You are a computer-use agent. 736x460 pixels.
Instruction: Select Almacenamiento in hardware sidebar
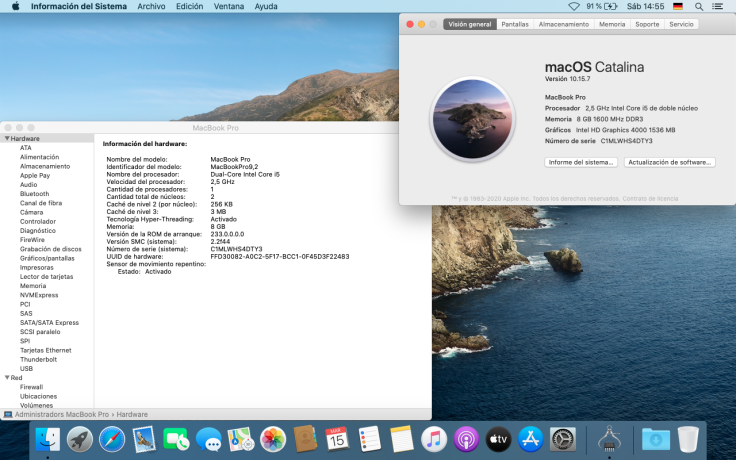(x=45, y=166)
